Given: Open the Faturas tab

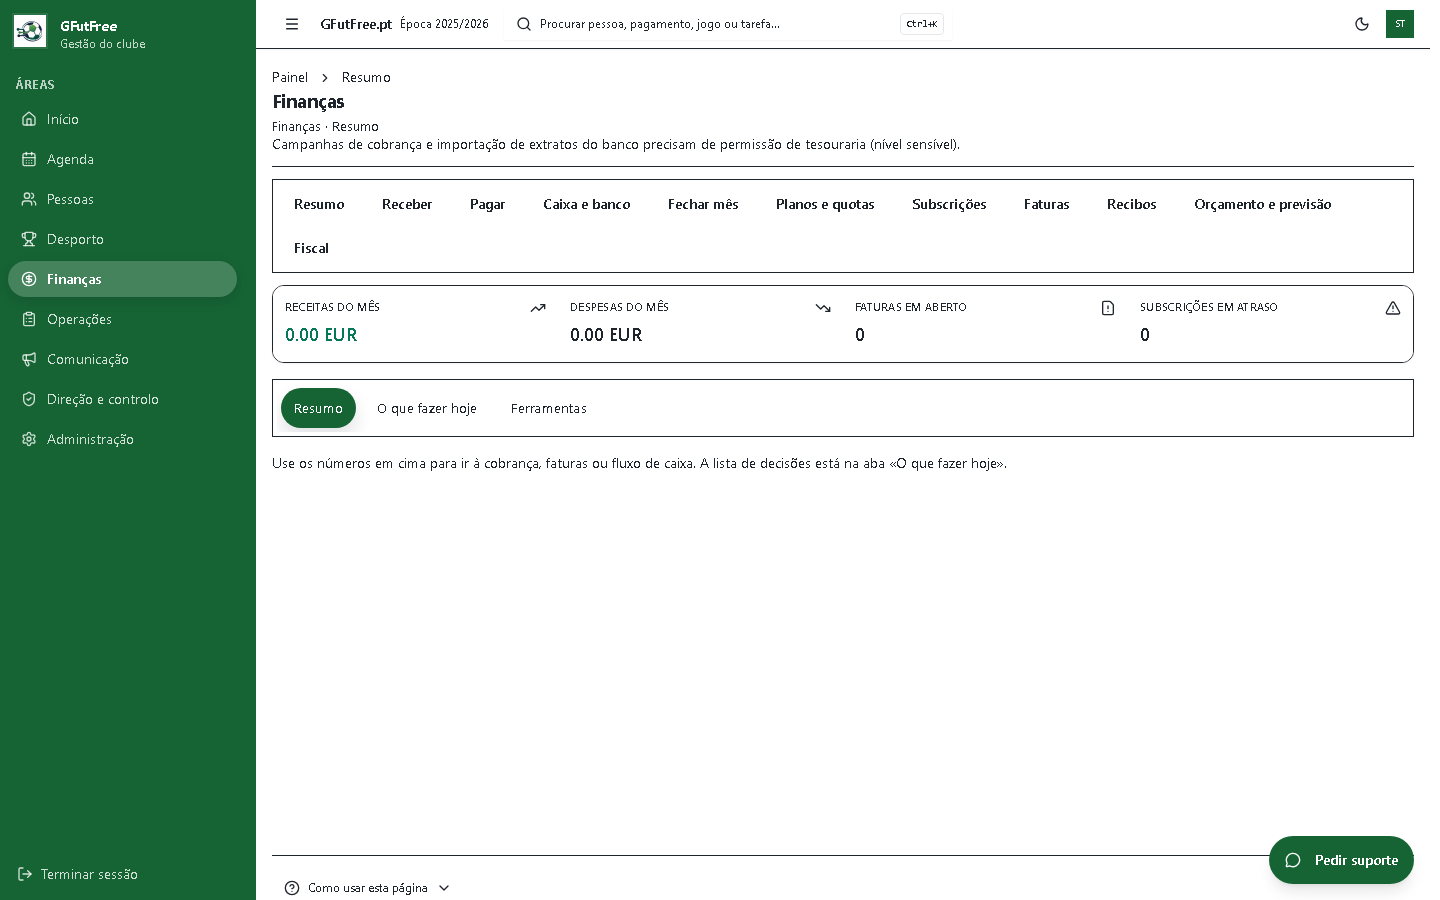Looking at the screenshot, I should 1046,204.
